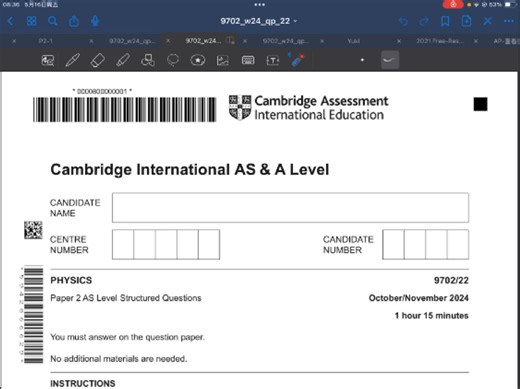Select the Lasso tool

(x=173, y=60)
